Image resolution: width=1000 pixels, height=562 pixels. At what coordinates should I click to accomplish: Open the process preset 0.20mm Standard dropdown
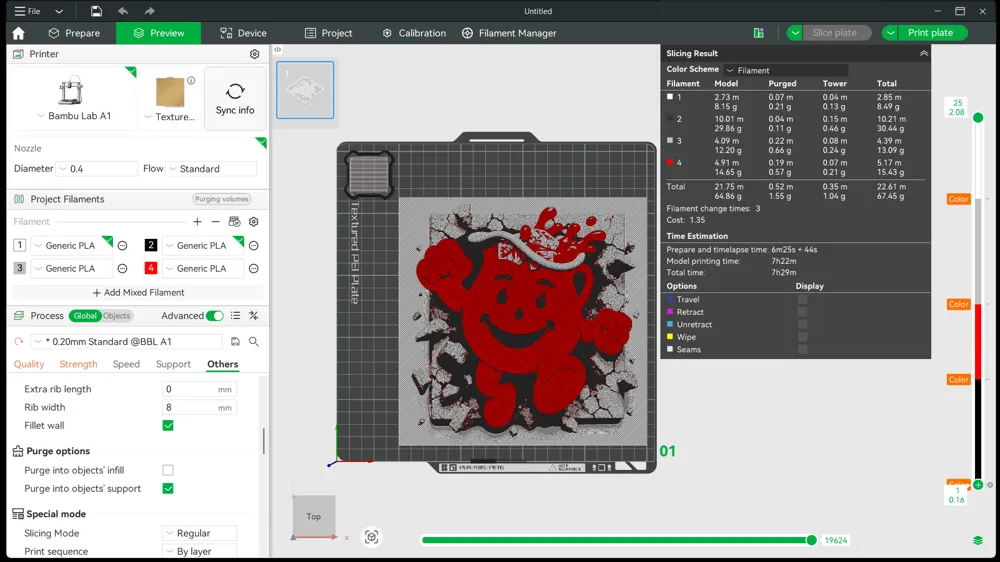pos(126,341)
